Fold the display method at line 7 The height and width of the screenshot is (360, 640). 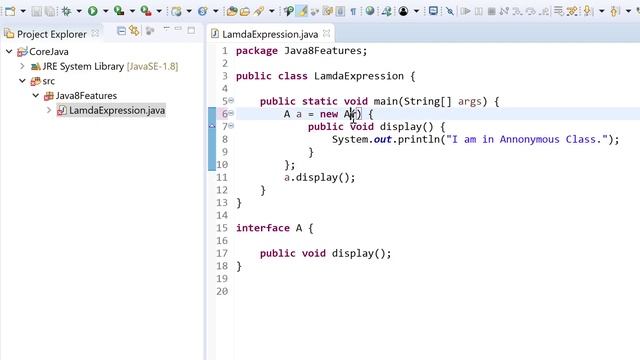coord(231,126)
